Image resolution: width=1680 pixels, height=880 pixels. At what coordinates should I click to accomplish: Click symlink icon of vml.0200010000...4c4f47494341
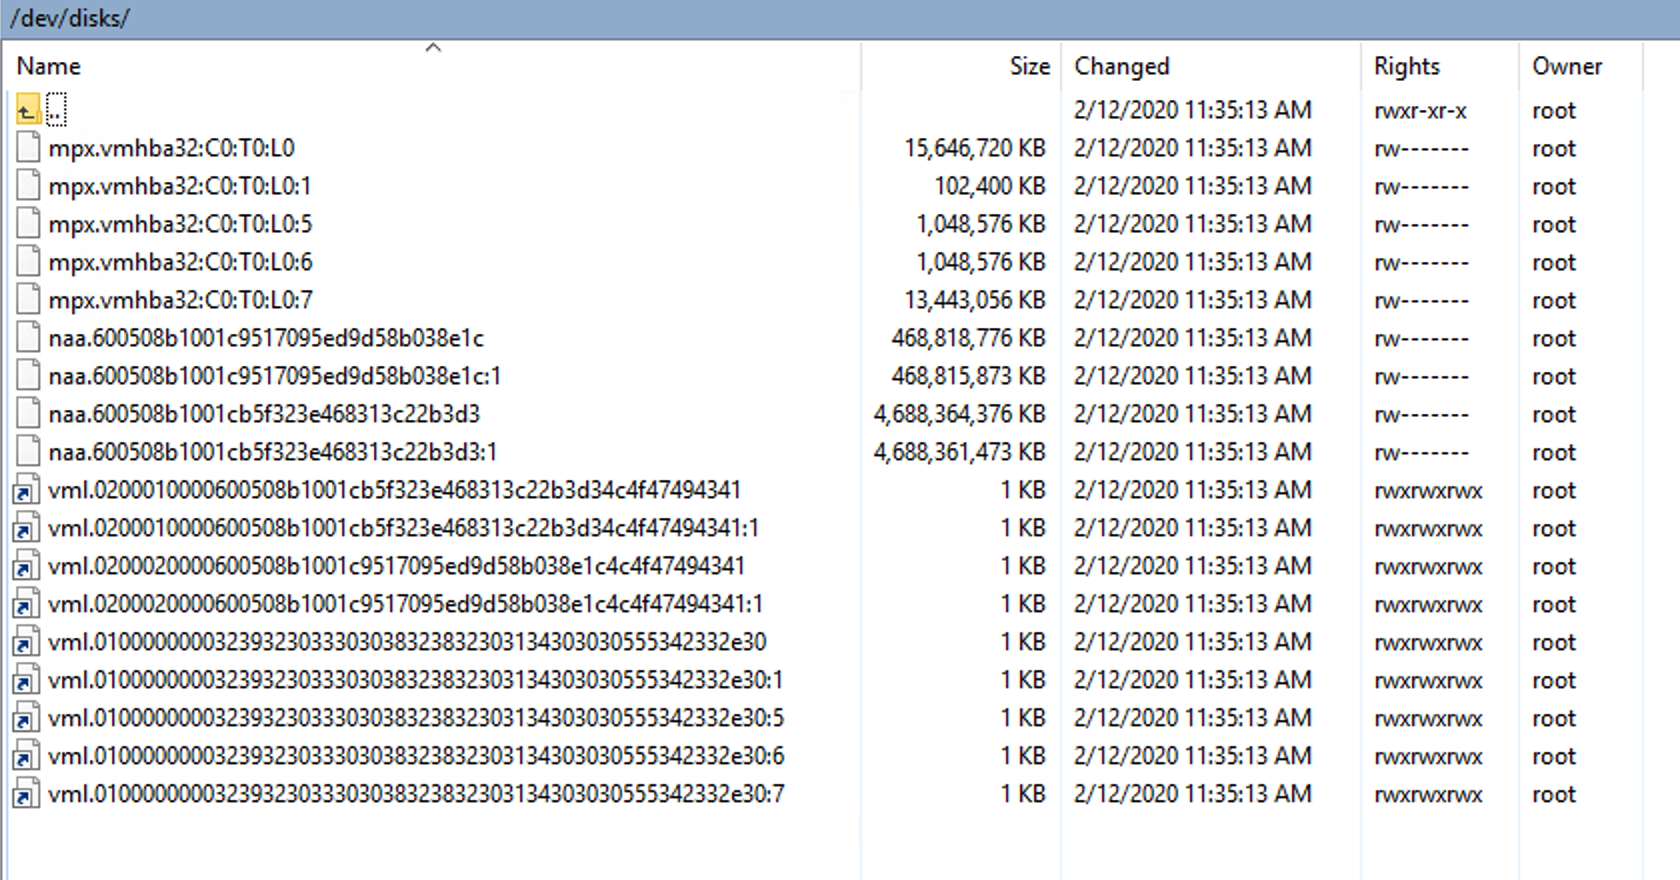click(x=26, y=490)
